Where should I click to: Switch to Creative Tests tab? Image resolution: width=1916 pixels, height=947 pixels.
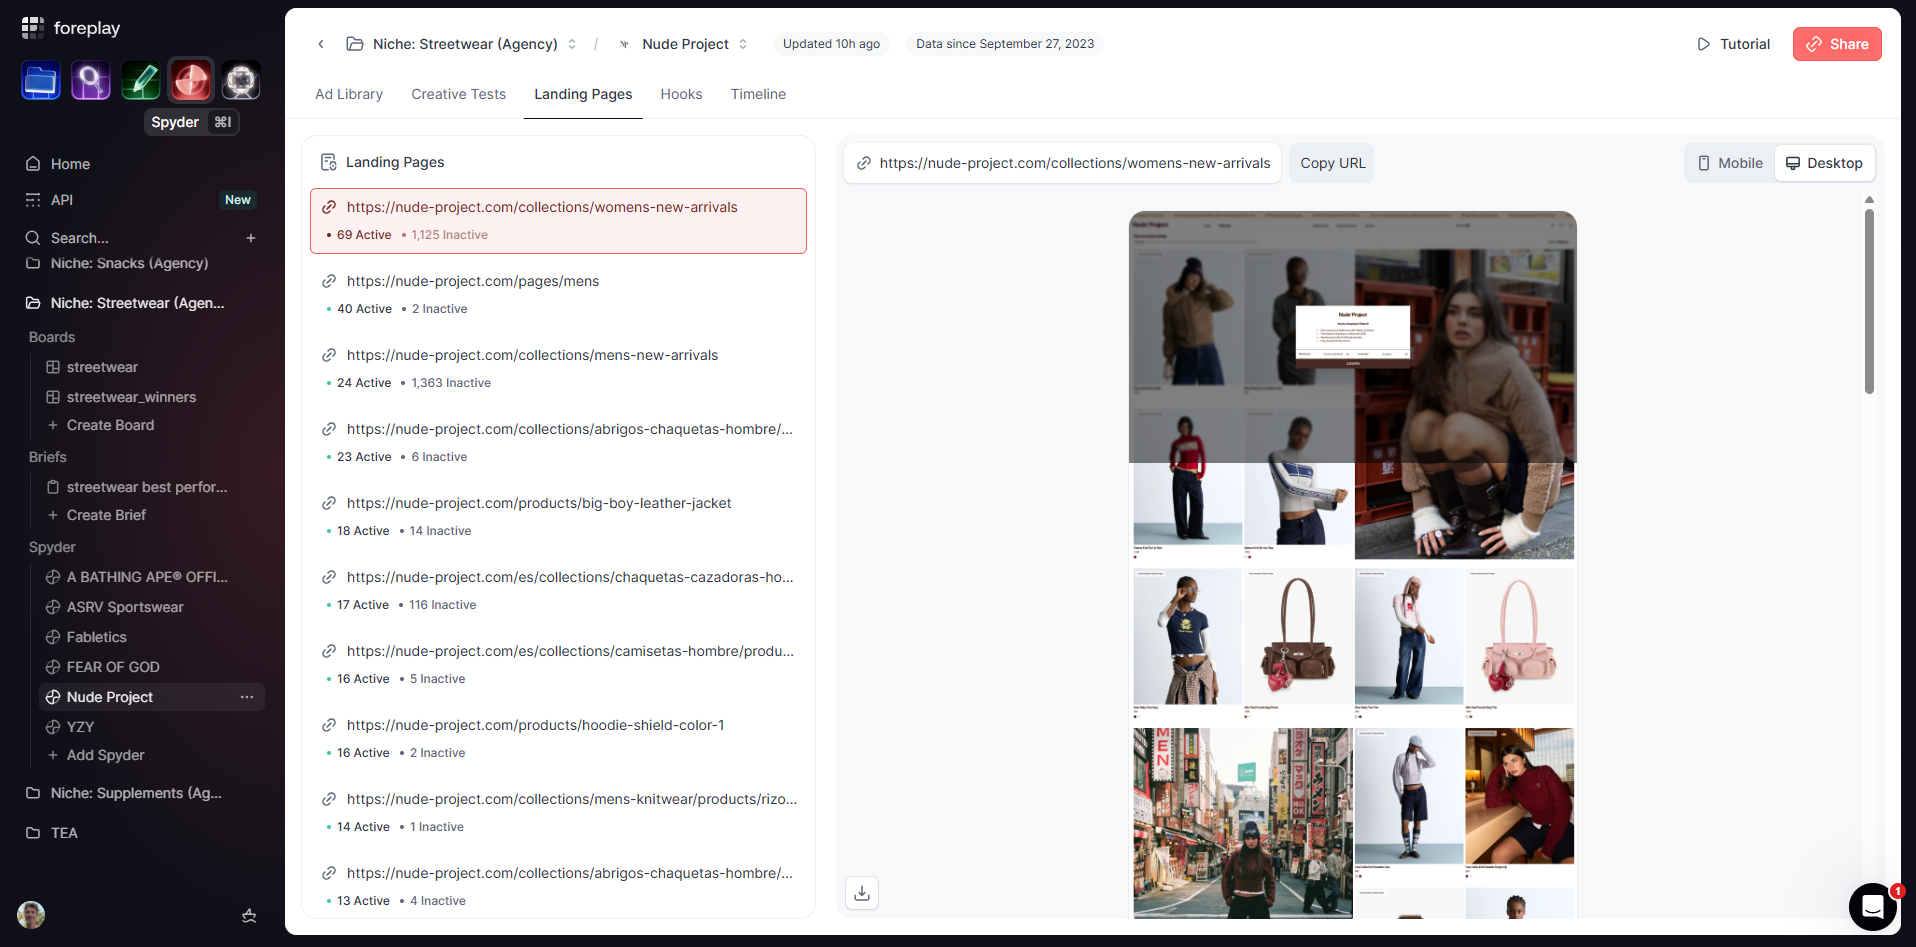click(458, 94)
